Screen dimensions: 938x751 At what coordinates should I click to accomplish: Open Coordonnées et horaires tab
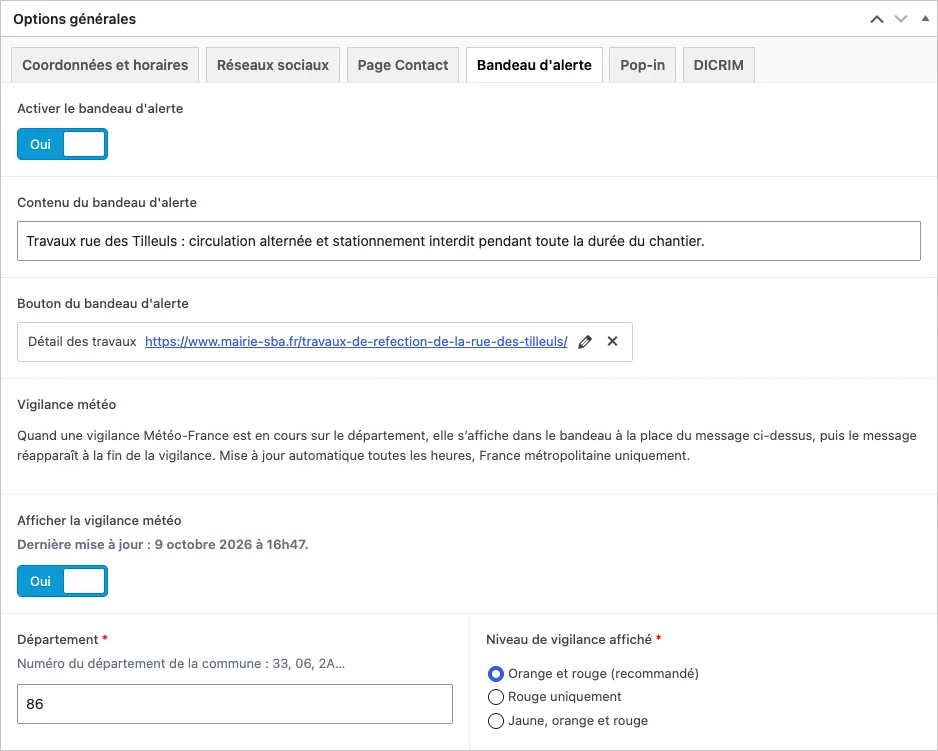pos(105,65)
